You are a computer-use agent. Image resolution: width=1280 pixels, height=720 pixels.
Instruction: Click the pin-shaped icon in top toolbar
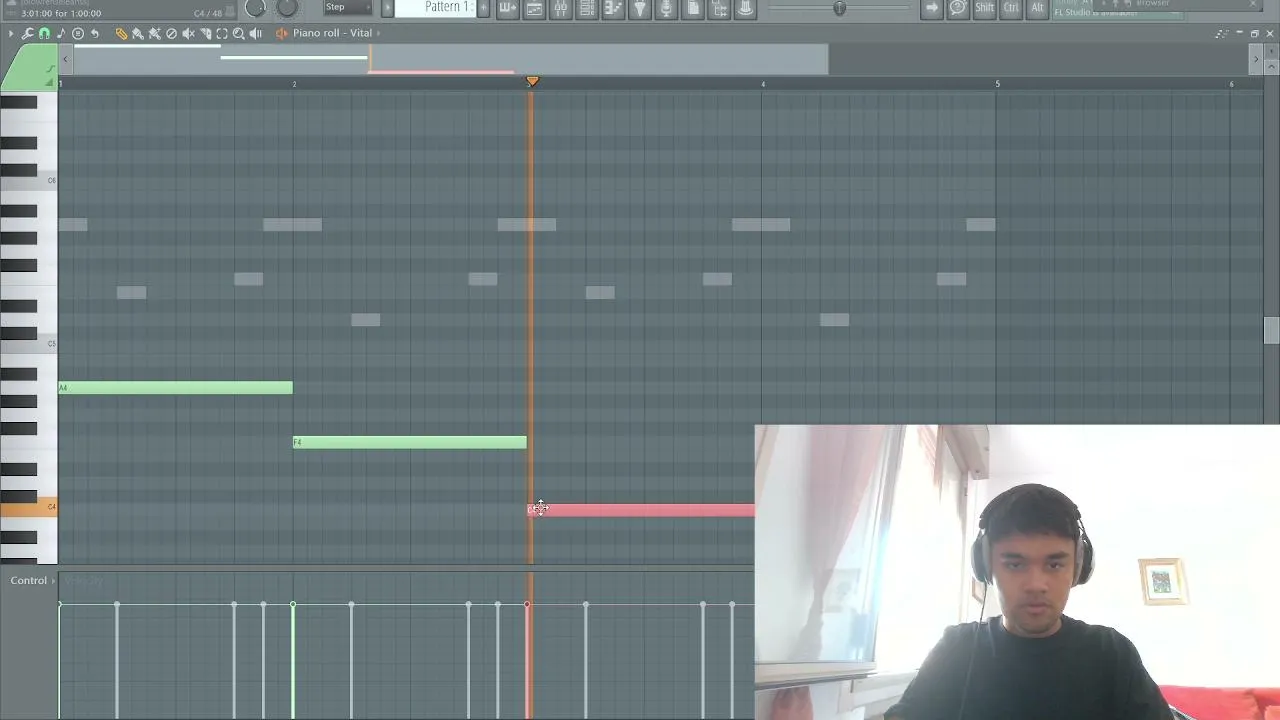click(640, 8)
